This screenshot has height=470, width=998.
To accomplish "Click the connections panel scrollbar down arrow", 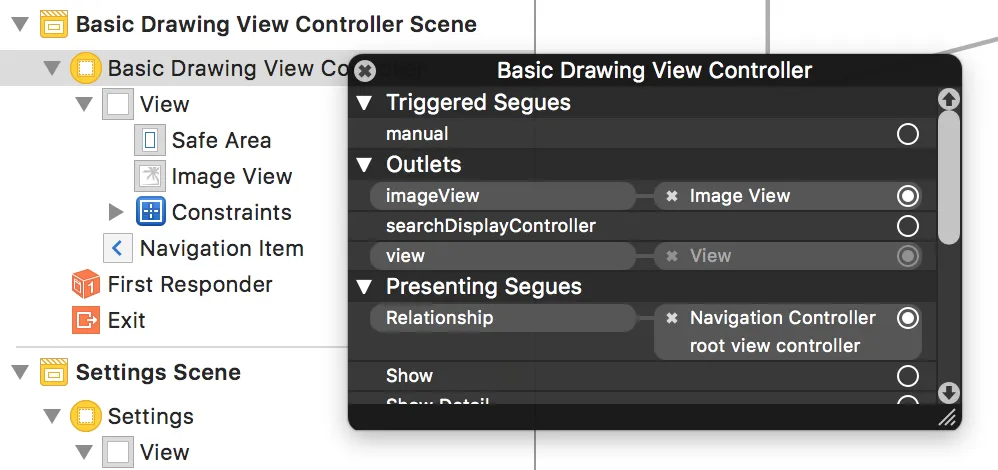I will pyautogui.click(x=949, y=393).
